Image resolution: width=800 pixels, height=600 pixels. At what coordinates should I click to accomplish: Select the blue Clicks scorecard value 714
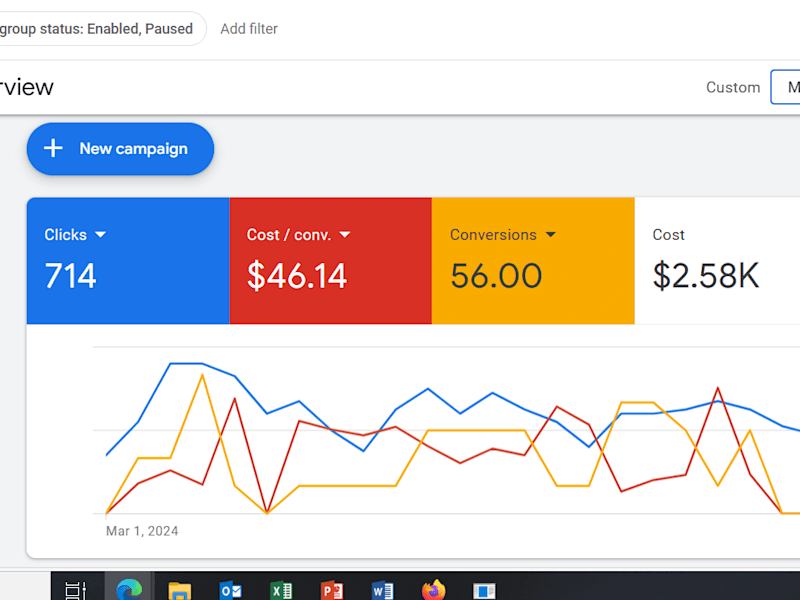coord(70,276)
